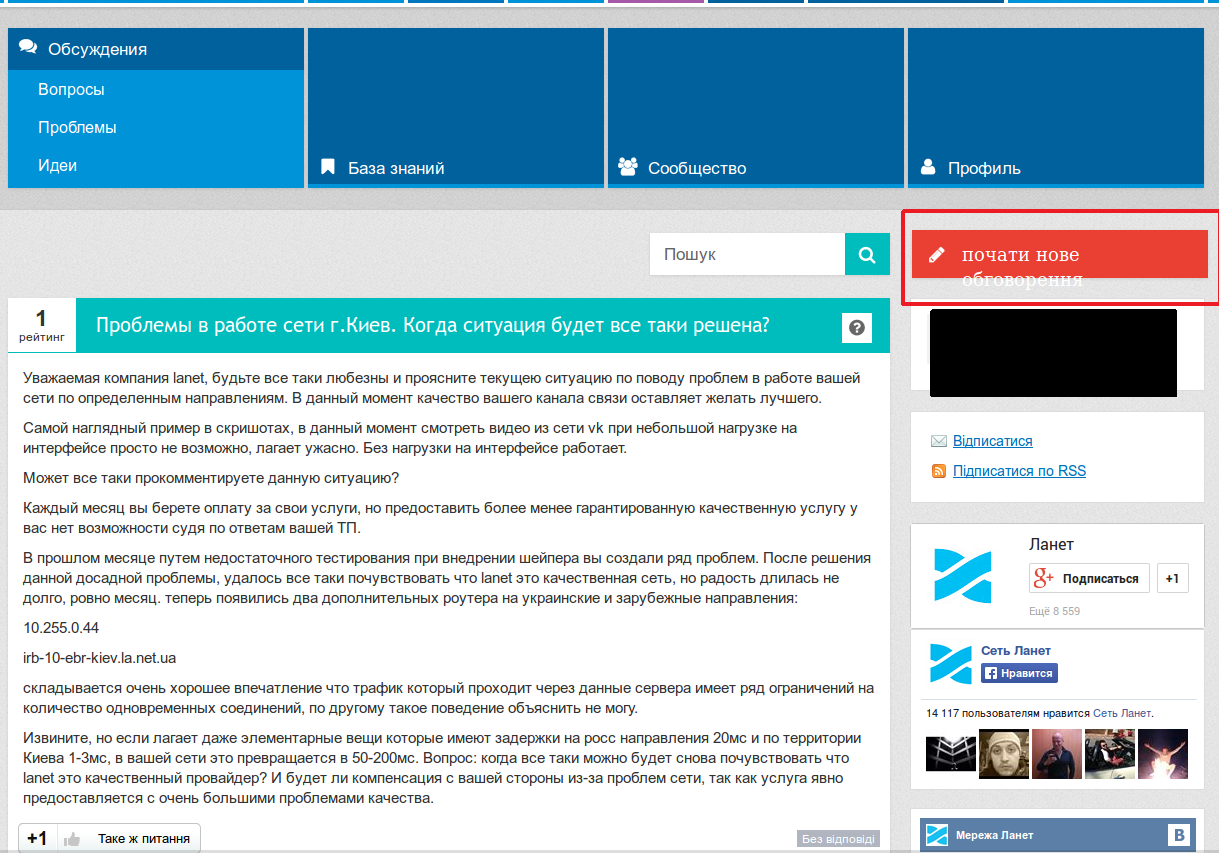Click the Lanet logo in Google+ widget

point(962,576)
